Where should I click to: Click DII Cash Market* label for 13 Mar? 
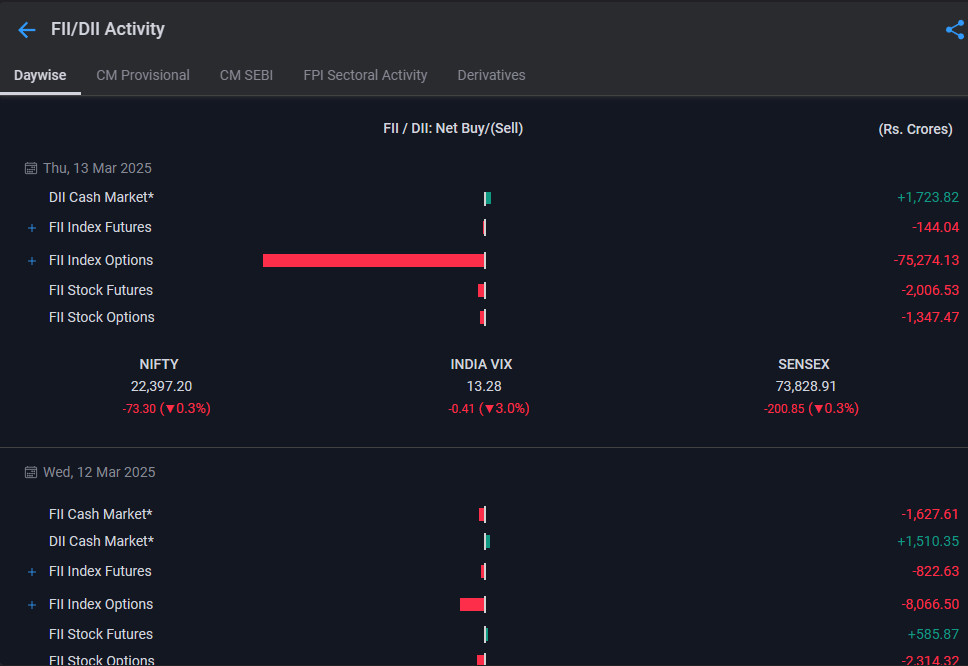point(101,198)
